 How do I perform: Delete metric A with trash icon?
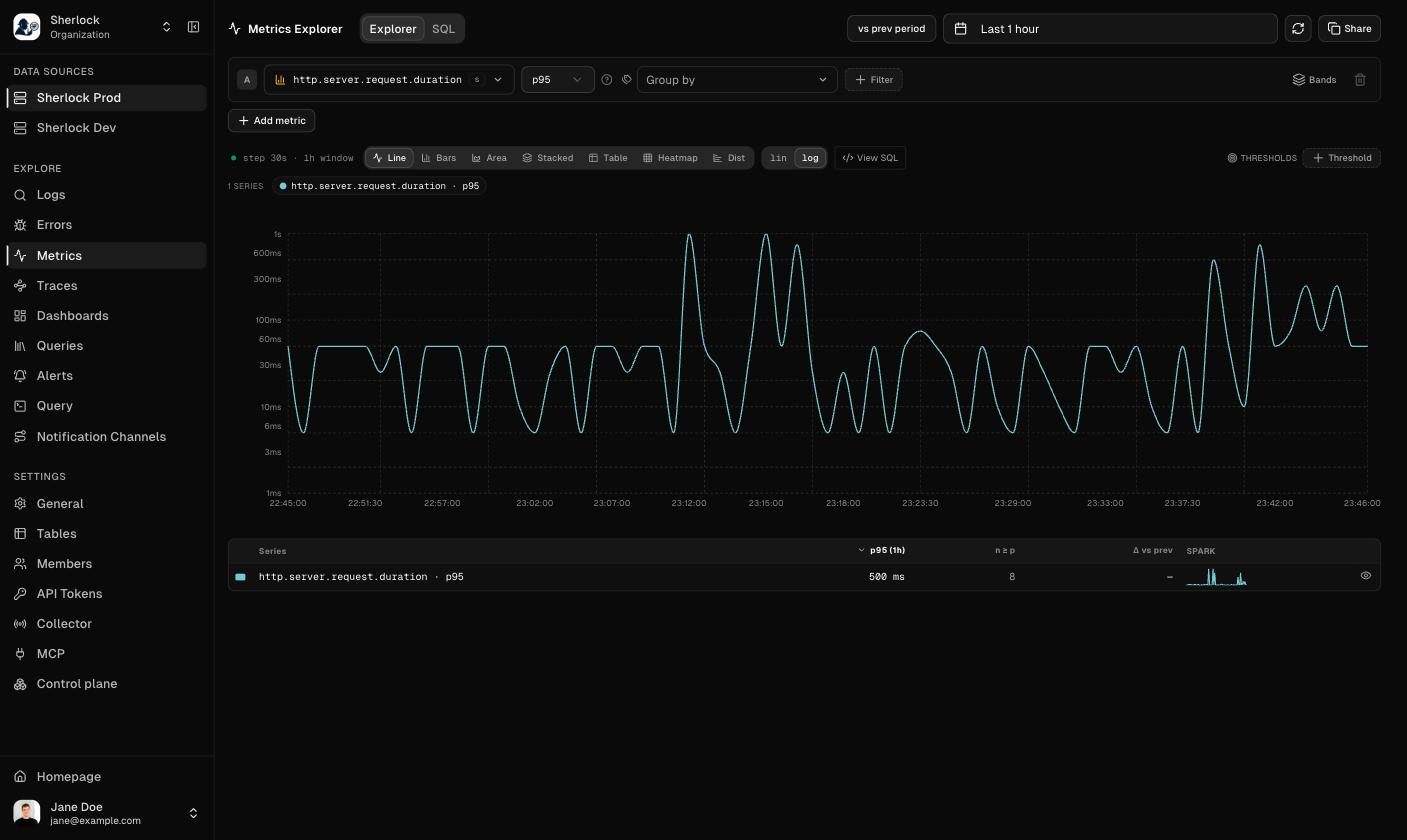[1360, 80]
